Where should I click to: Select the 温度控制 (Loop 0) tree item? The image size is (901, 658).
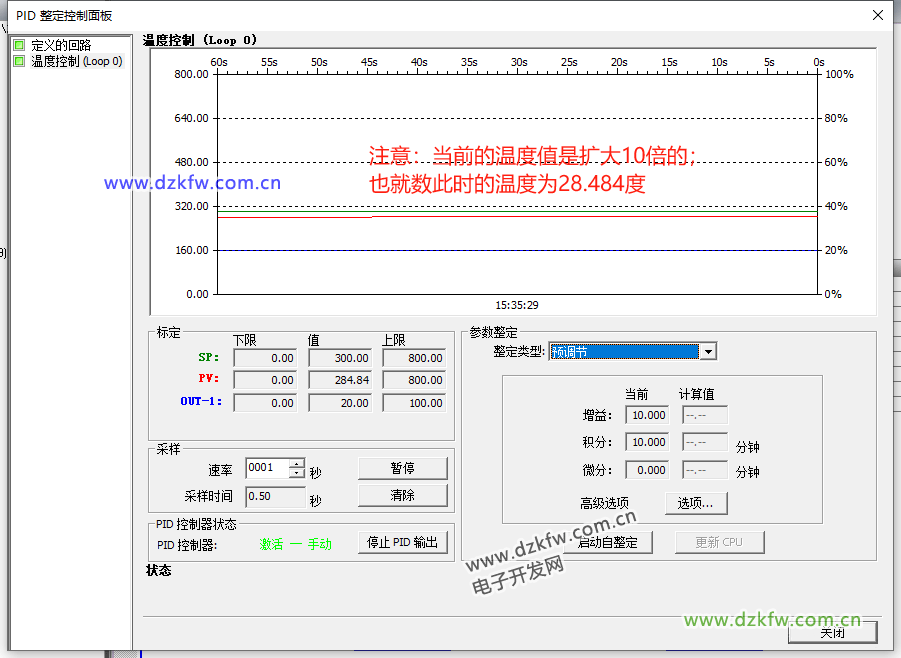(76, 61)
